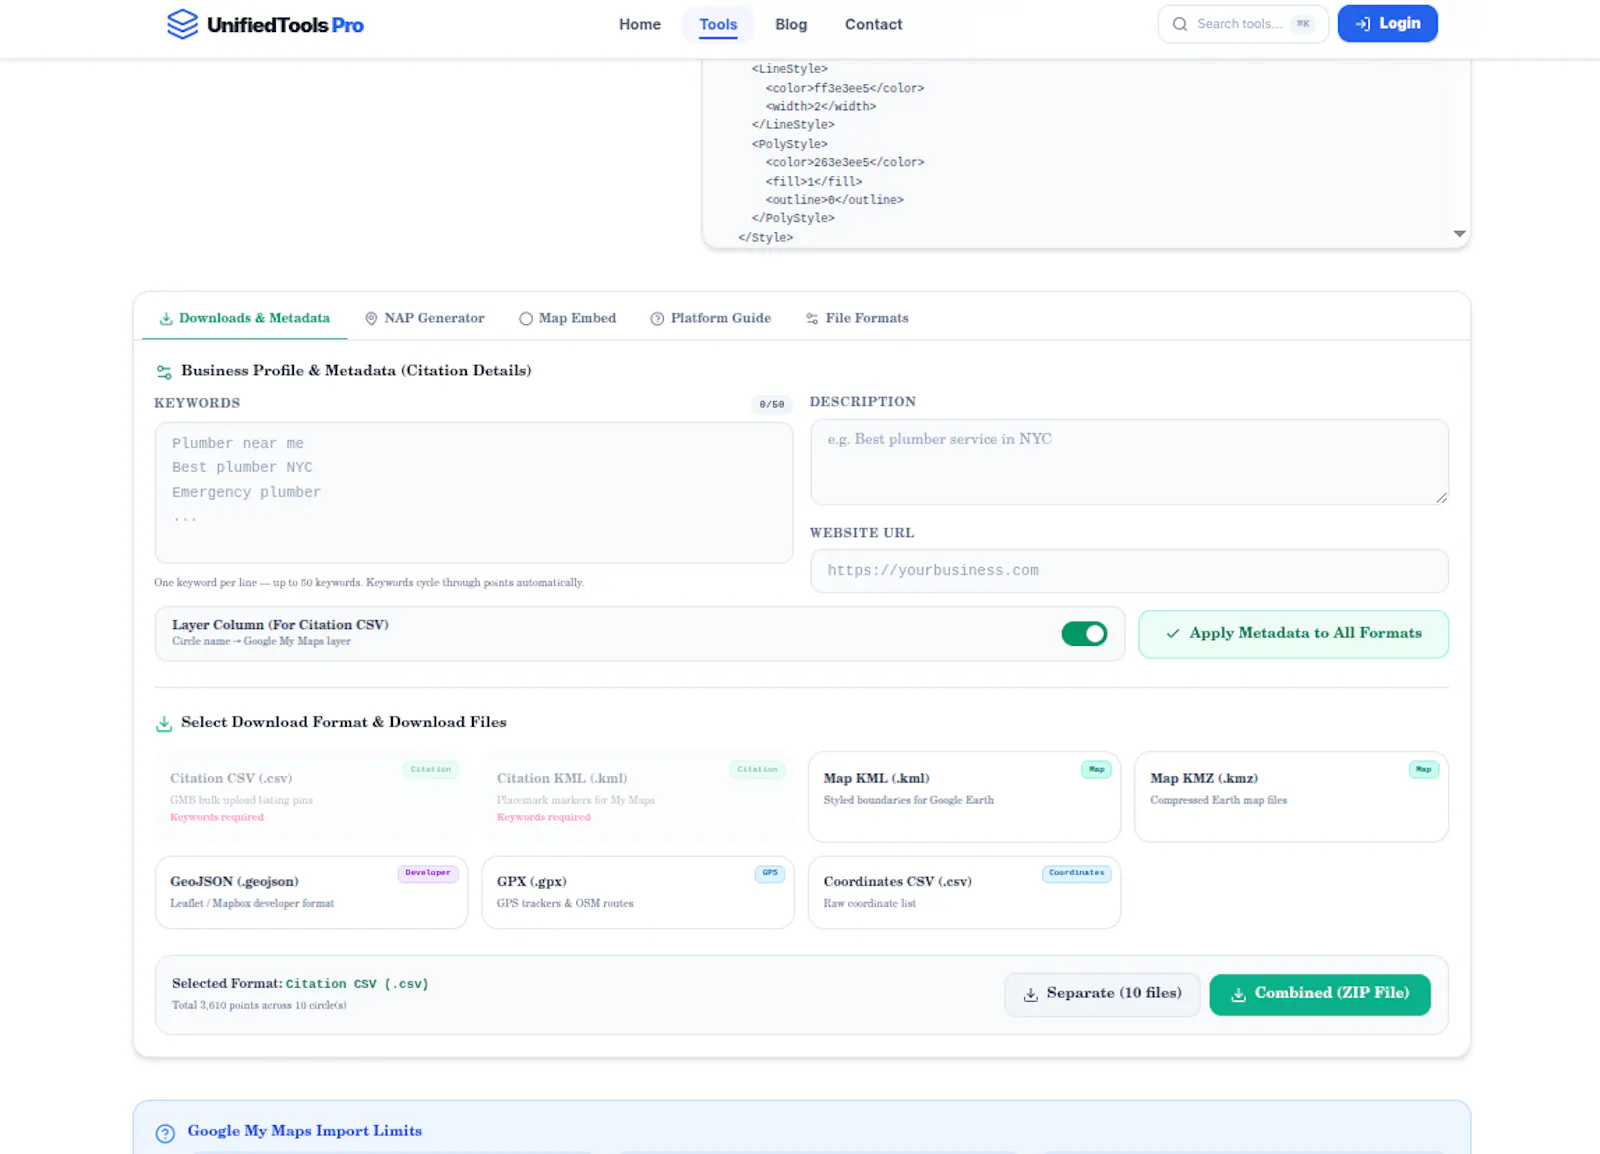The width and height of the screenshot is (1600, 1154).
Task: Click the Login button
Action: click(x=1387, y=24)
